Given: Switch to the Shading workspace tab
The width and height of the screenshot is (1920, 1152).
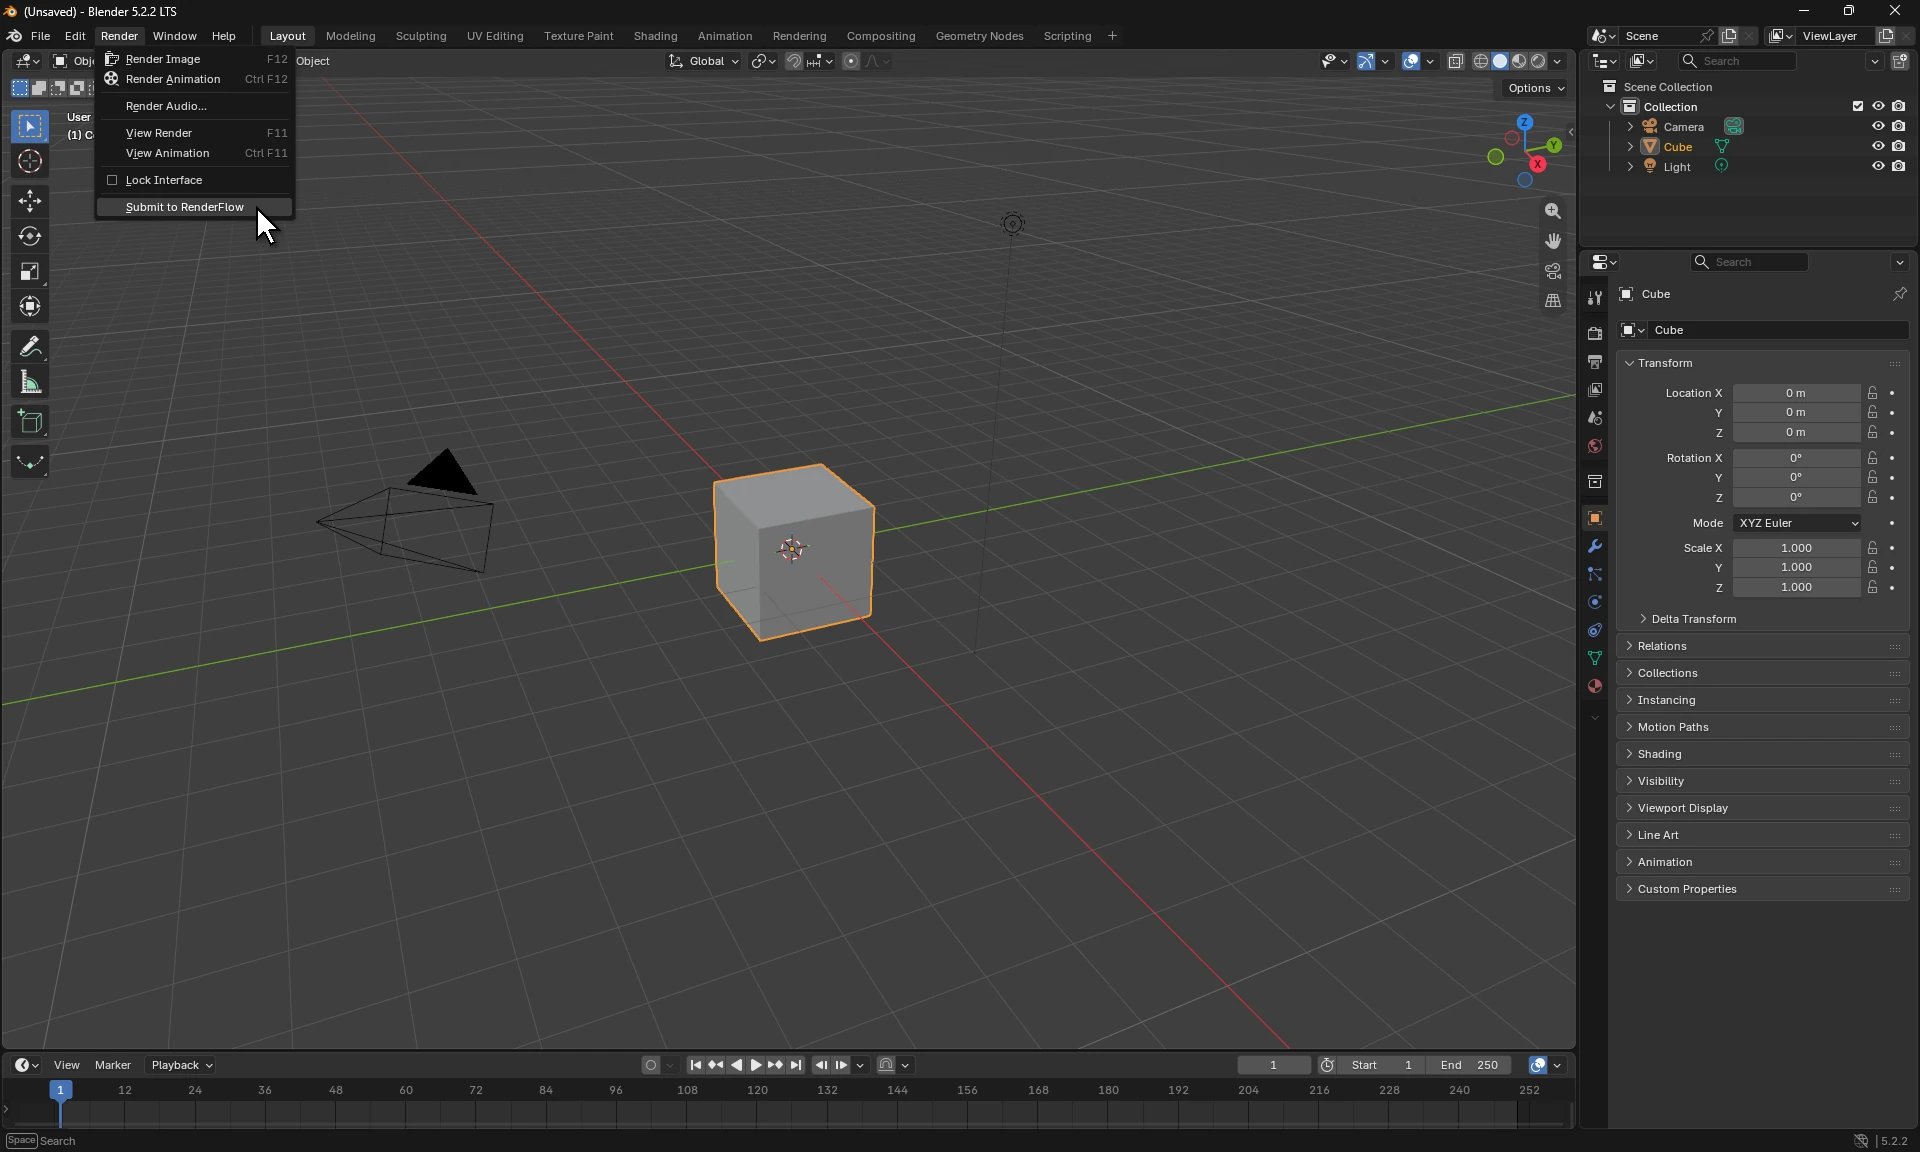Looking at the screenshot, I should click(x=655, y=36).
